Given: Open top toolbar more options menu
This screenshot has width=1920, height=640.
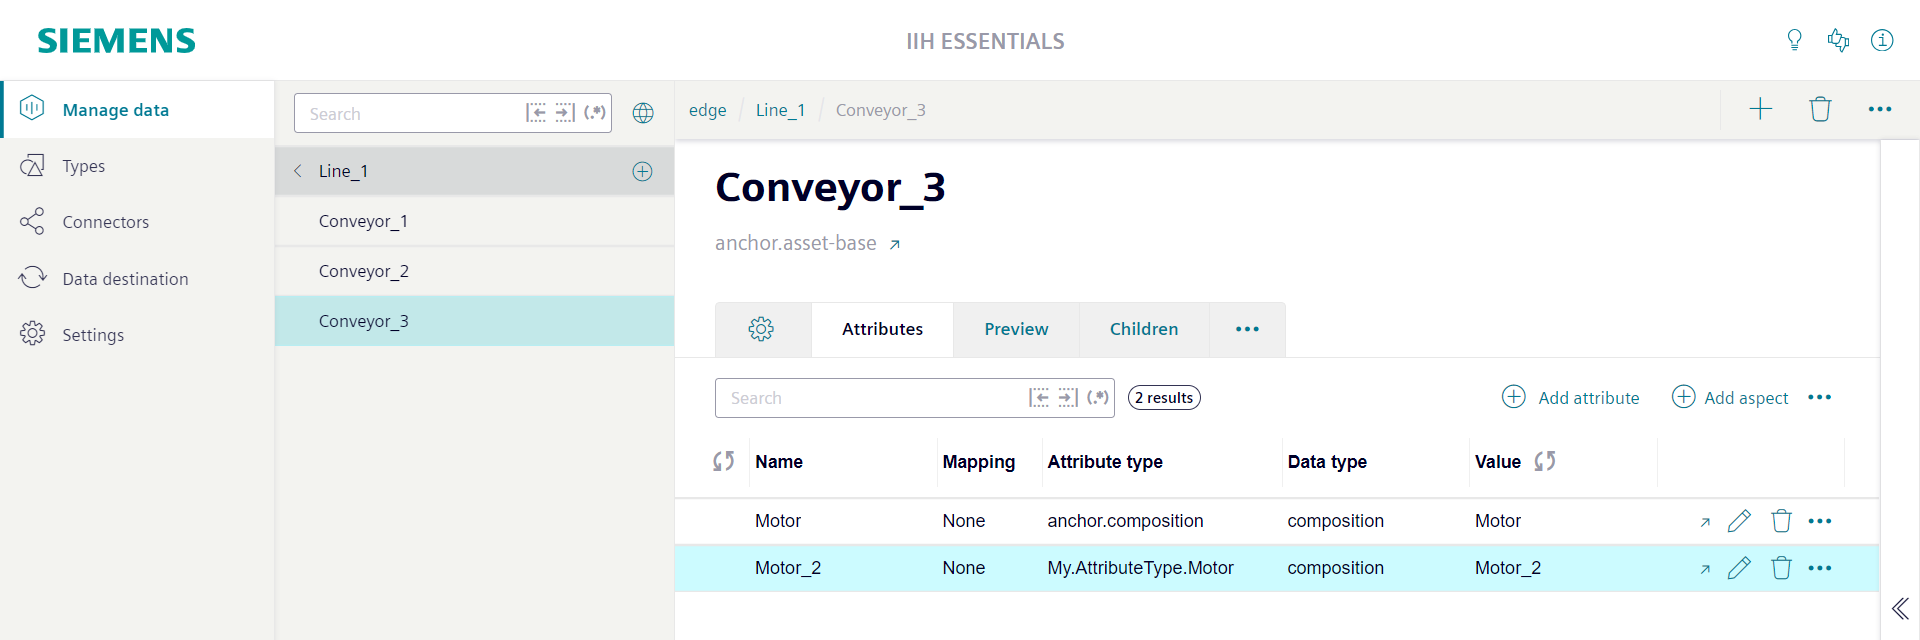Looking at the screenshot, I should pos(1880,109).
